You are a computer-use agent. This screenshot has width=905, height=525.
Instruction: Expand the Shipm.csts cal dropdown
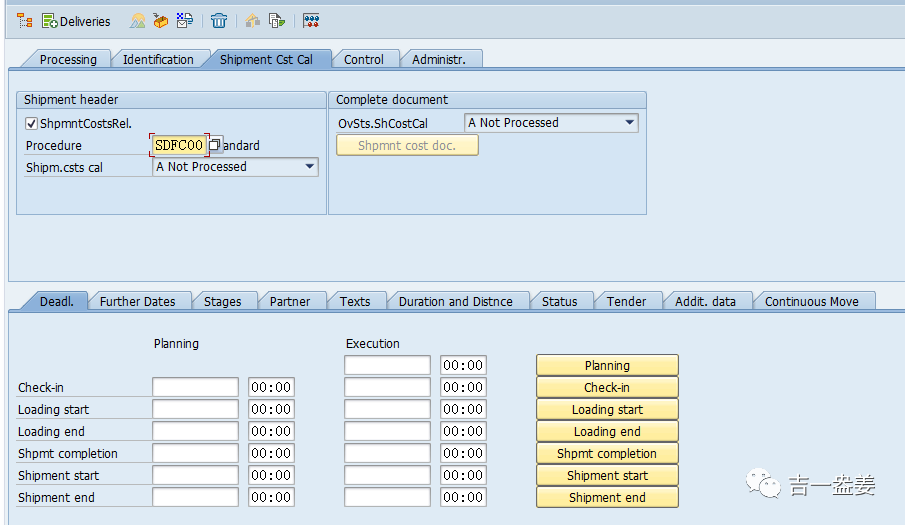point(309,167)
